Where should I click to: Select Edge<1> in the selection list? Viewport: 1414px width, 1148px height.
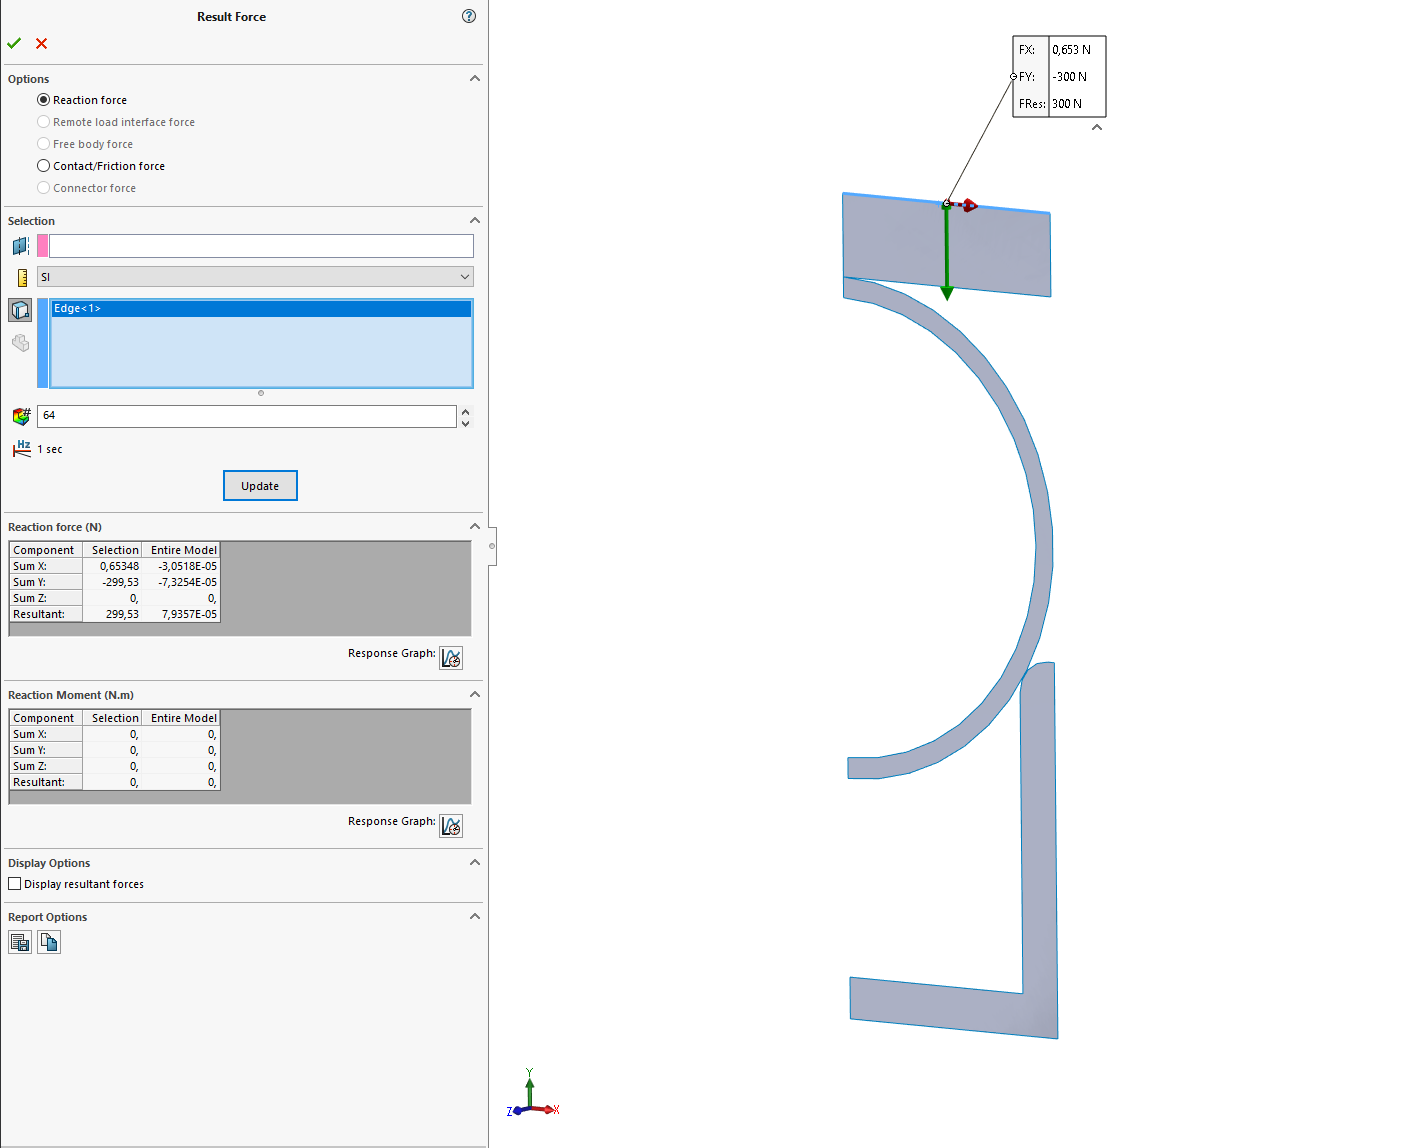(260, 309)
